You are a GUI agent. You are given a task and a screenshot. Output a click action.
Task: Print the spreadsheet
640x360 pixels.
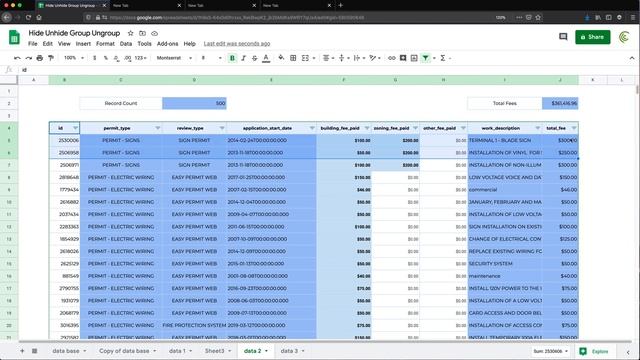coord(40,58)
